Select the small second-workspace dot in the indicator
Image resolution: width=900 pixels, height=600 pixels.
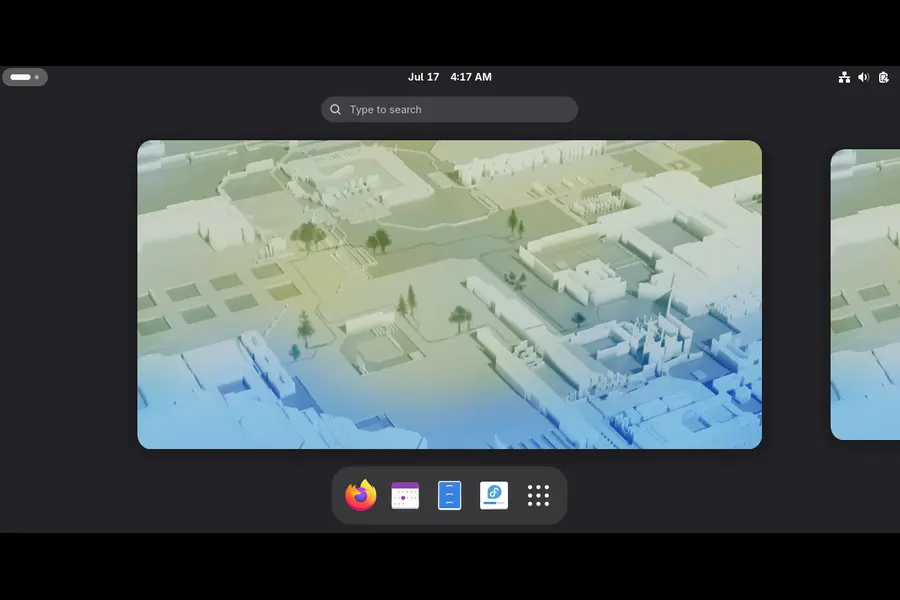pos(37,77)
